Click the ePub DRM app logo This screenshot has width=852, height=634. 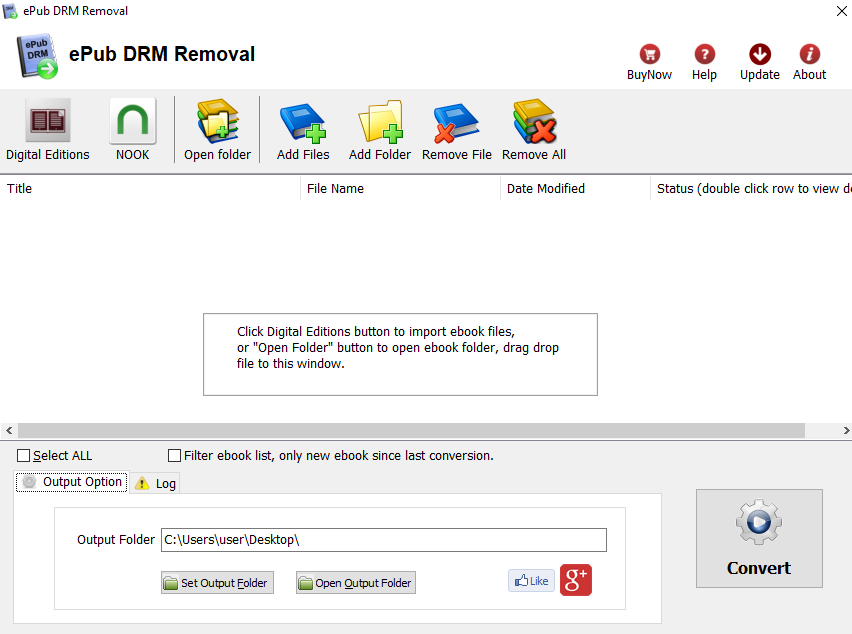click(x=37, y=57)
